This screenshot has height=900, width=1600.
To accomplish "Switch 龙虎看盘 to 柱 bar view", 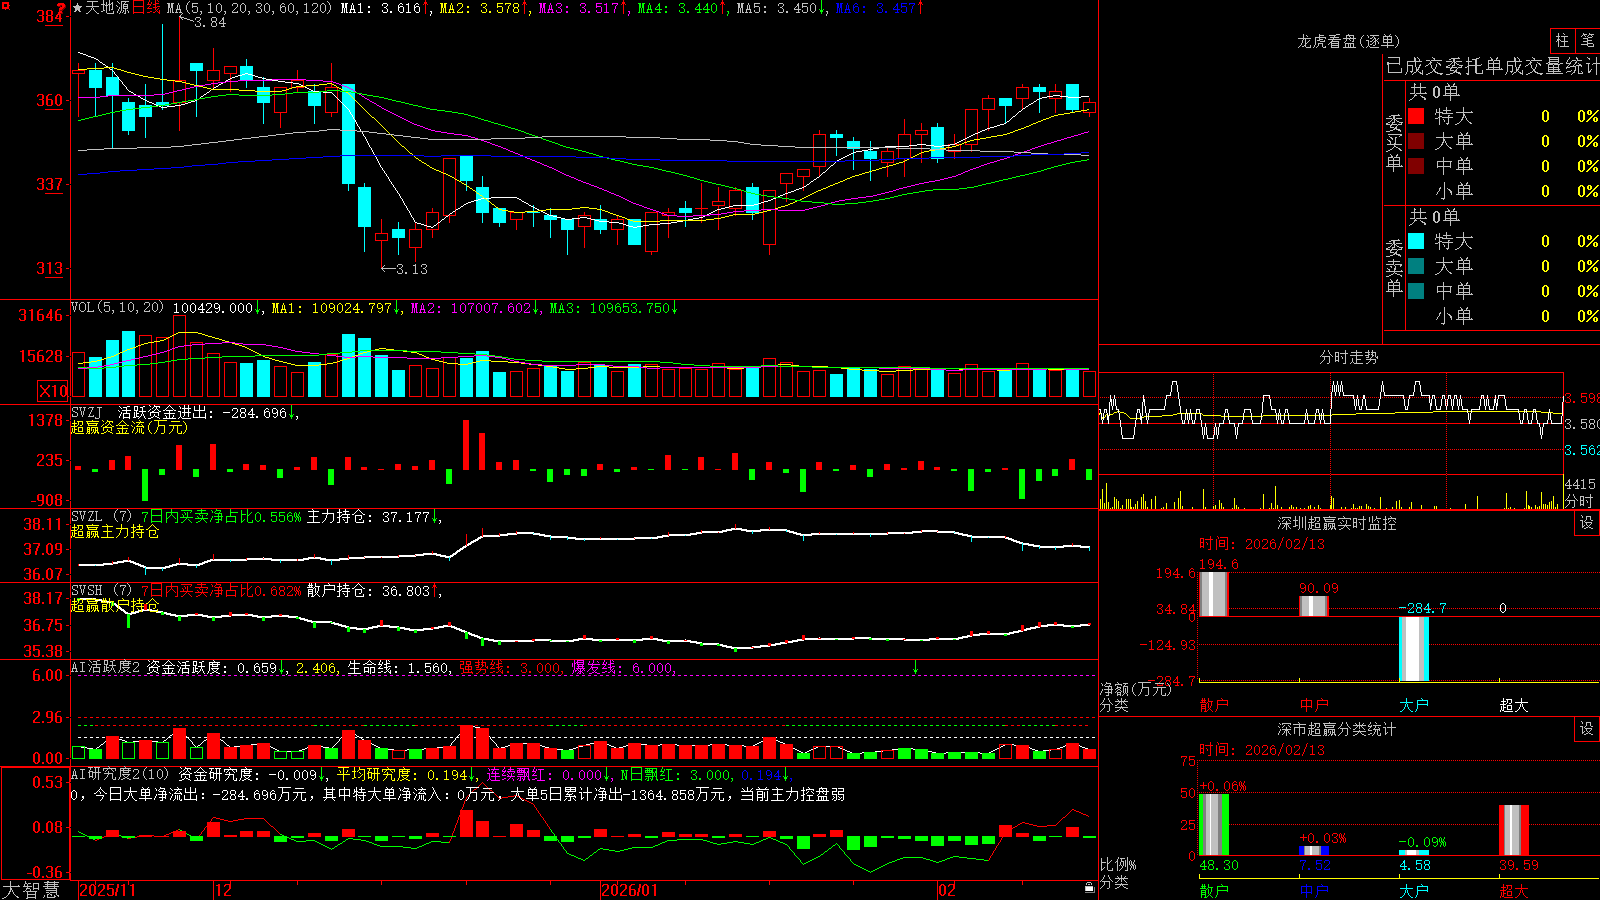I will (x=1562, y=41).
